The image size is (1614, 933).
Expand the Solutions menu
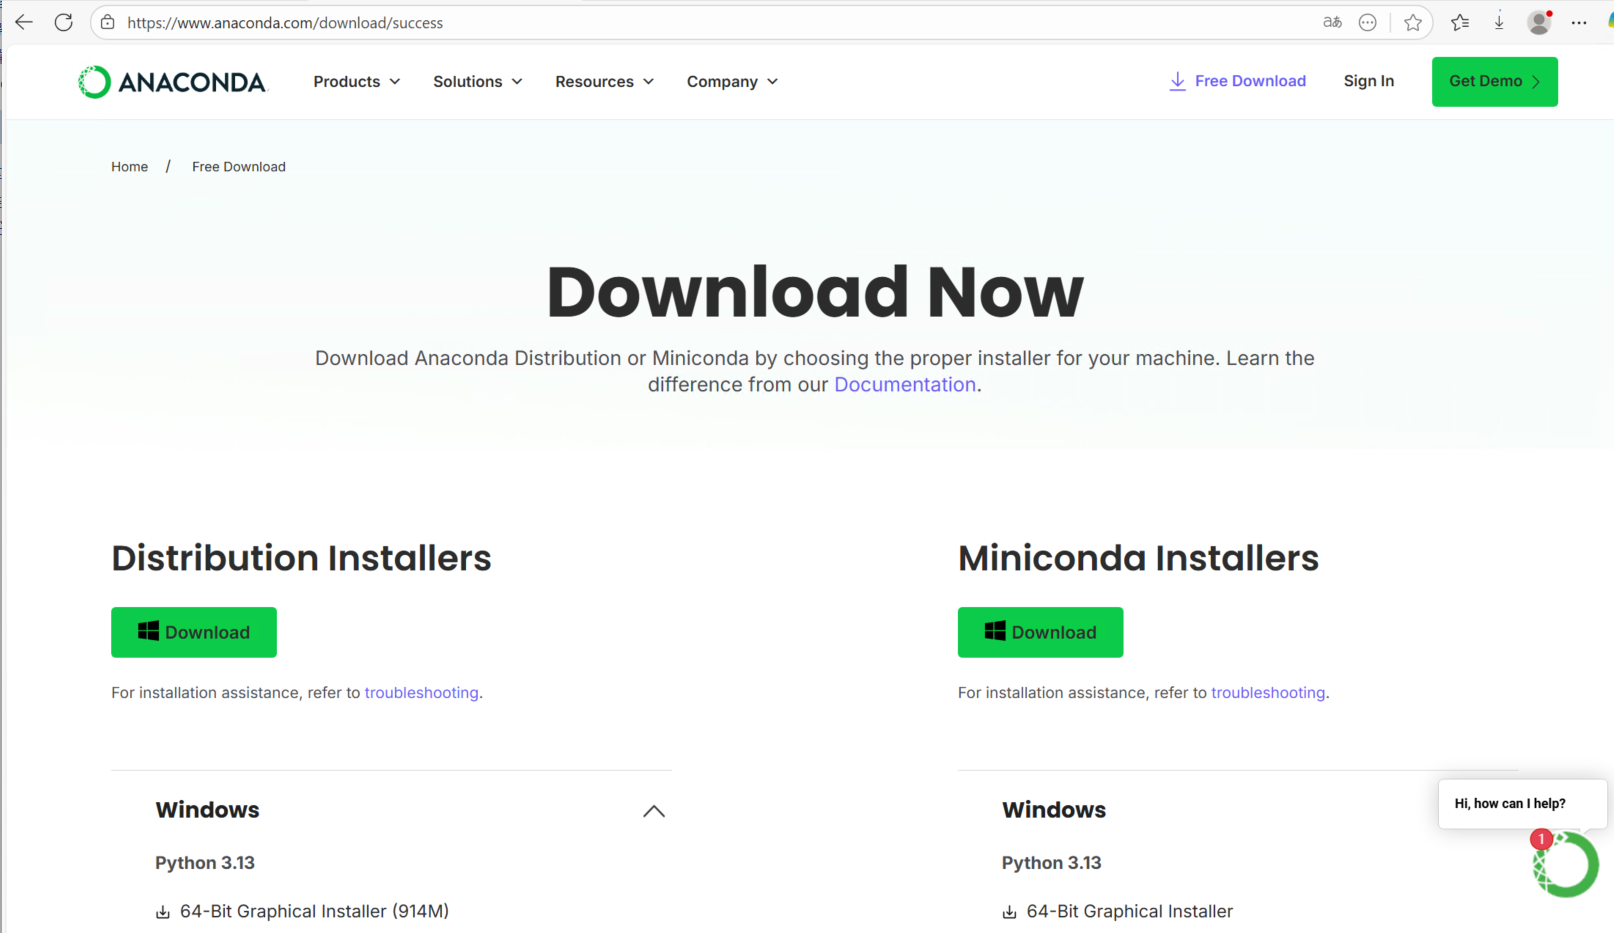point(478,82)
